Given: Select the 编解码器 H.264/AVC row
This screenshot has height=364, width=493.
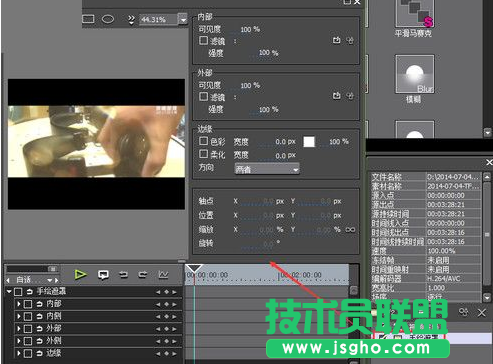Looking at the screenshot, I should pyautogui.click(x=426, y=278).
